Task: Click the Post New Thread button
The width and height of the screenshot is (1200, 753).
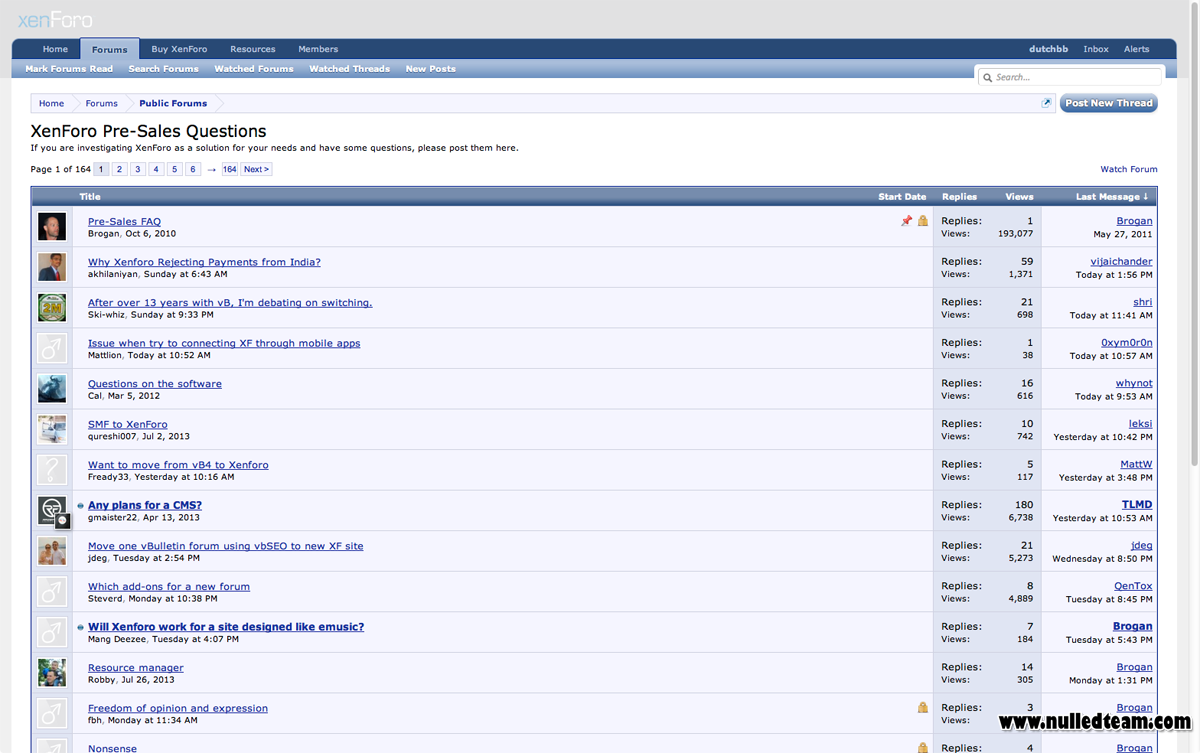Action: pyautogui.click(x=1109, y=103)
